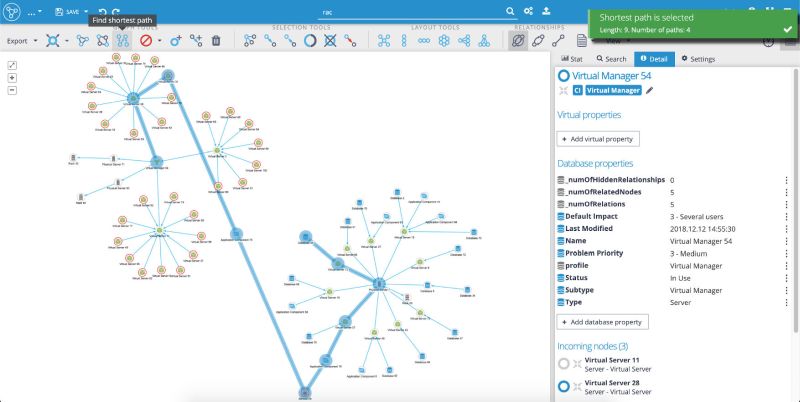800x402 pixels.
Task: Click the focus icon under Virtual Manager 54
Action: (563, 90)
